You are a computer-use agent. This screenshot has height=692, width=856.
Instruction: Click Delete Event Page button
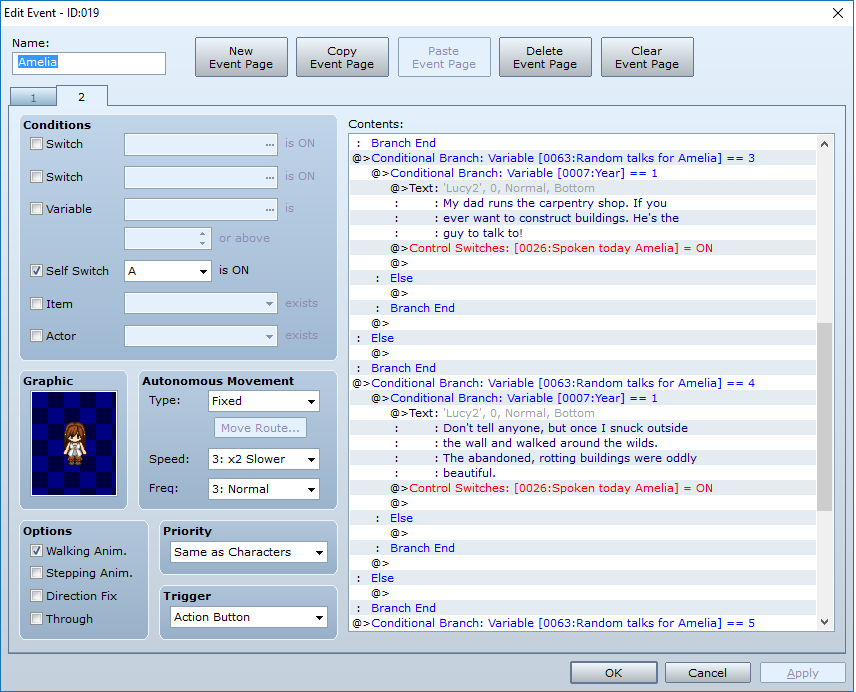[545, 57]
